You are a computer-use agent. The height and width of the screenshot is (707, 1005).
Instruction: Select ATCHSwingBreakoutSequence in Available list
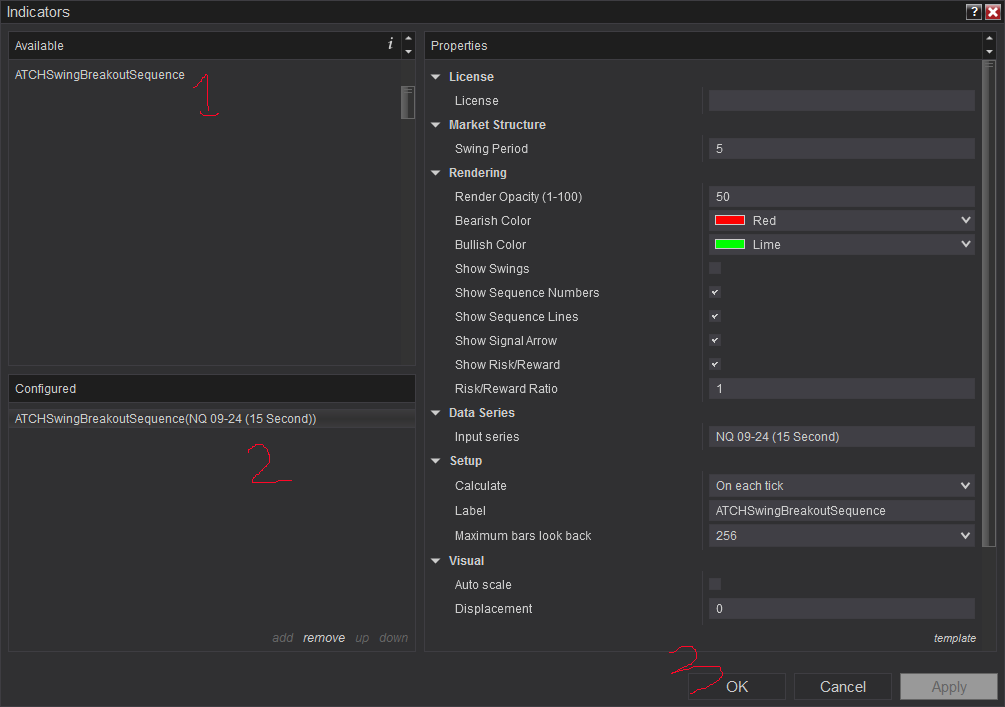tap(99, 75)
